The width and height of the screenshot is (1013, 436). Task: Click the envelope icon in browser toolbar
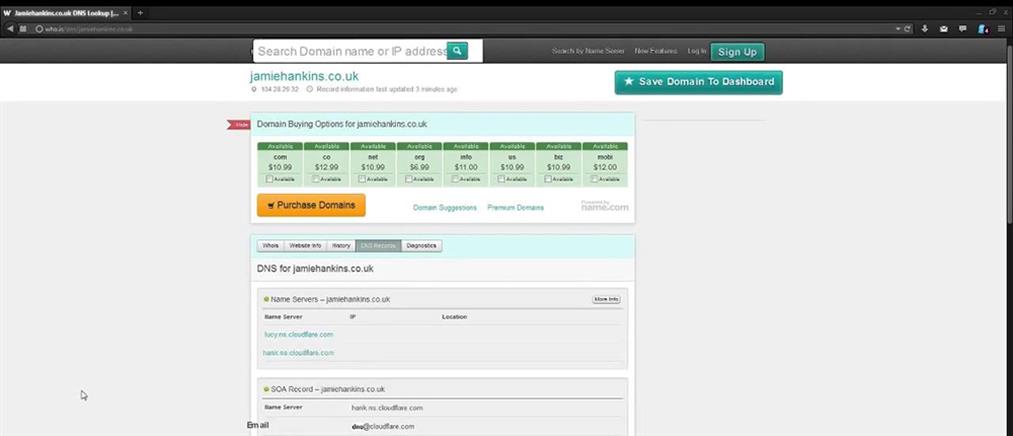pos(943,29)
